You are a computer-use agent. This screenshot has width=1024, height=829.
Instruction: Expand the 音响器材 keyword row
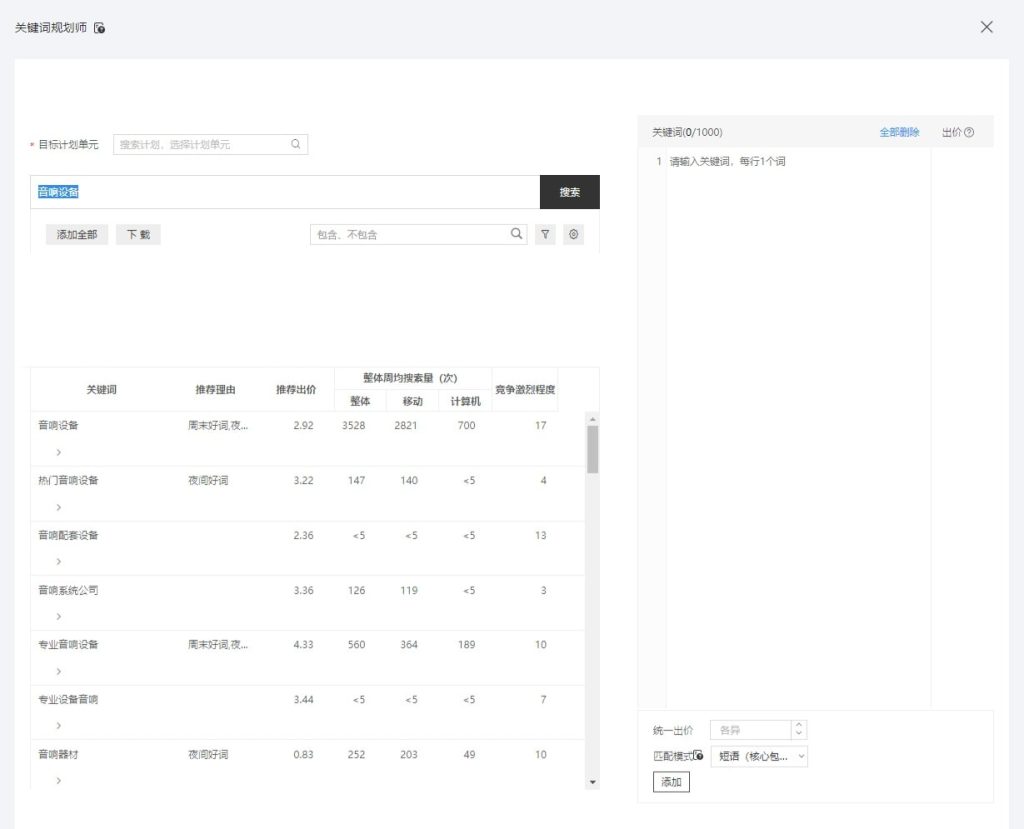click(57, 781)
